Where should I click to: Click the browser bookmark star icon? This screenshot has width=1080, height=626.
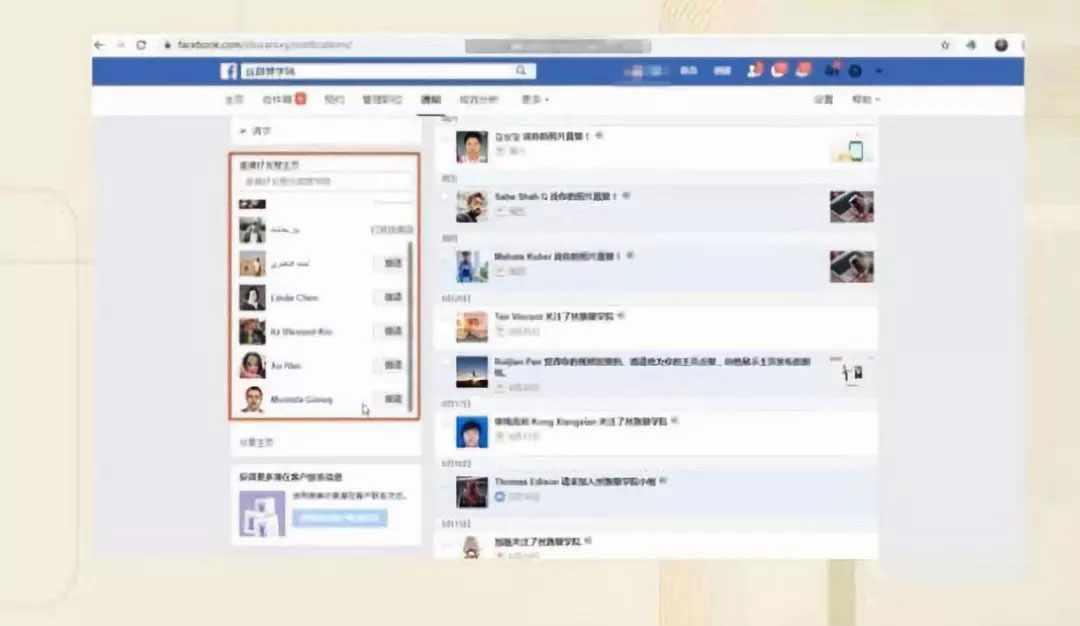(944, 45)
